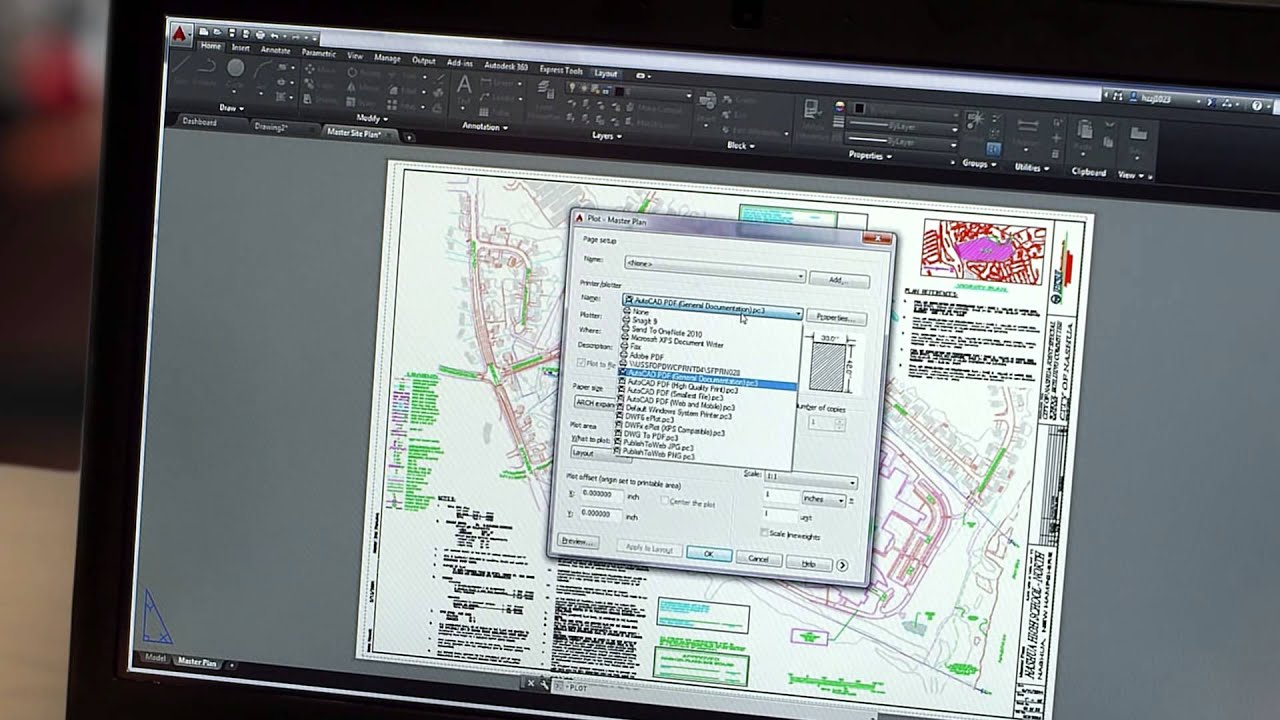
Task: Click the new file tab plus icon
Action: pyautogui.click(x=408, y=136)
